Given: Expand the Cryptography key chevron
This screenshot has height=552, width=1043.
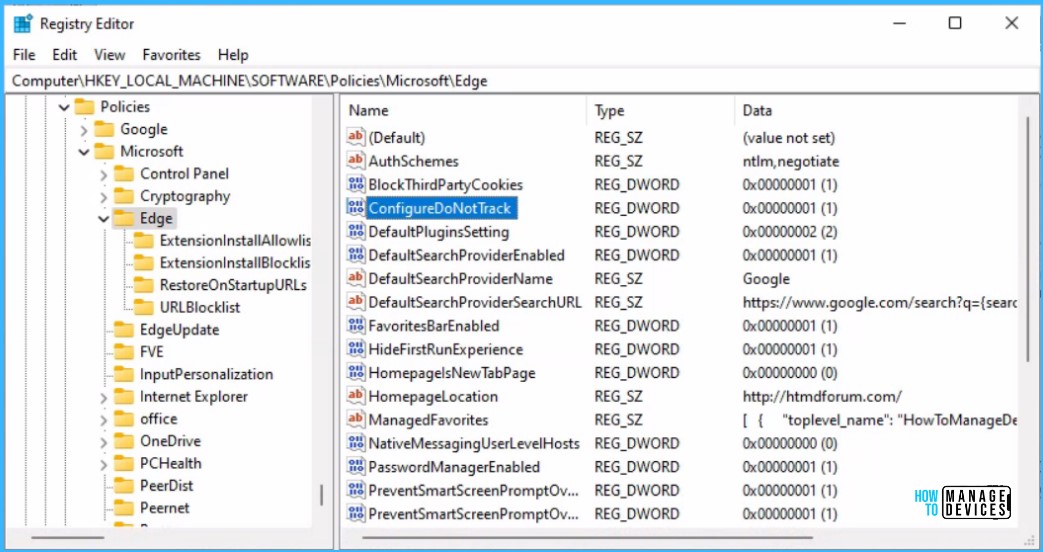Looking at the screenshot, I should 104,197.
